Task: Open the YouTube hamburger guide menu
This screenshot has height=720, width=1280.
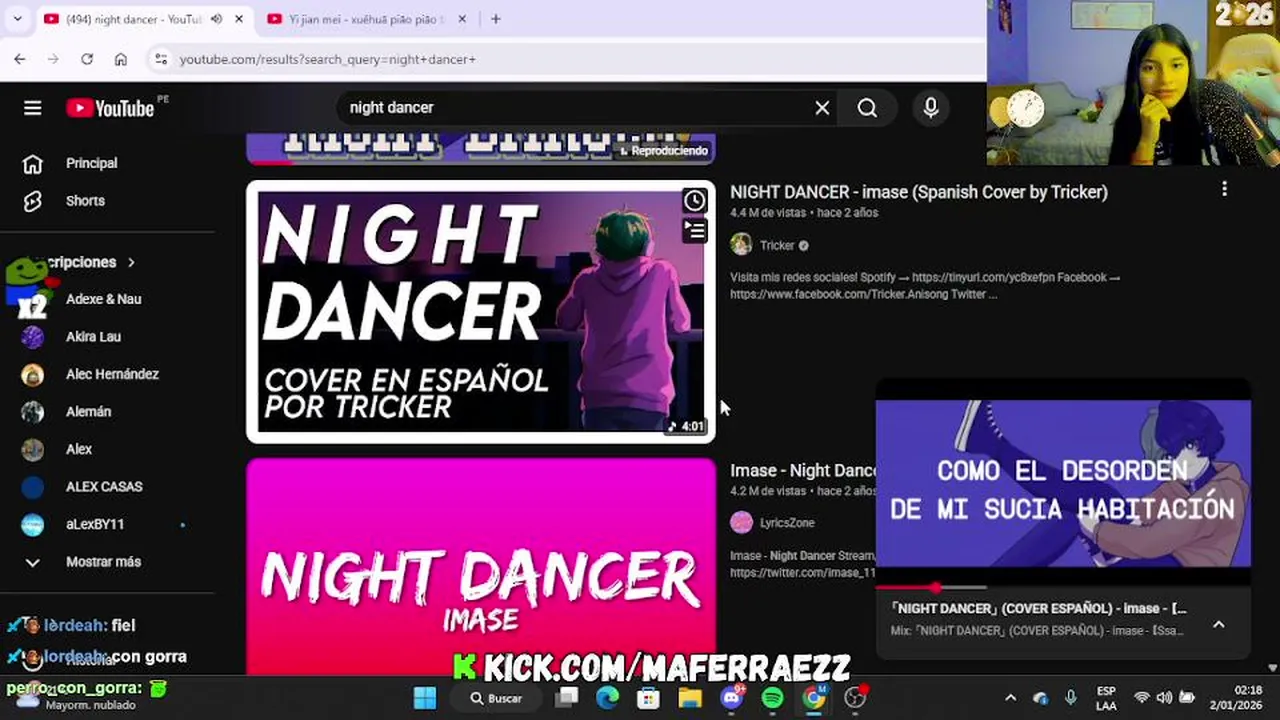Action: pos(32,108)
